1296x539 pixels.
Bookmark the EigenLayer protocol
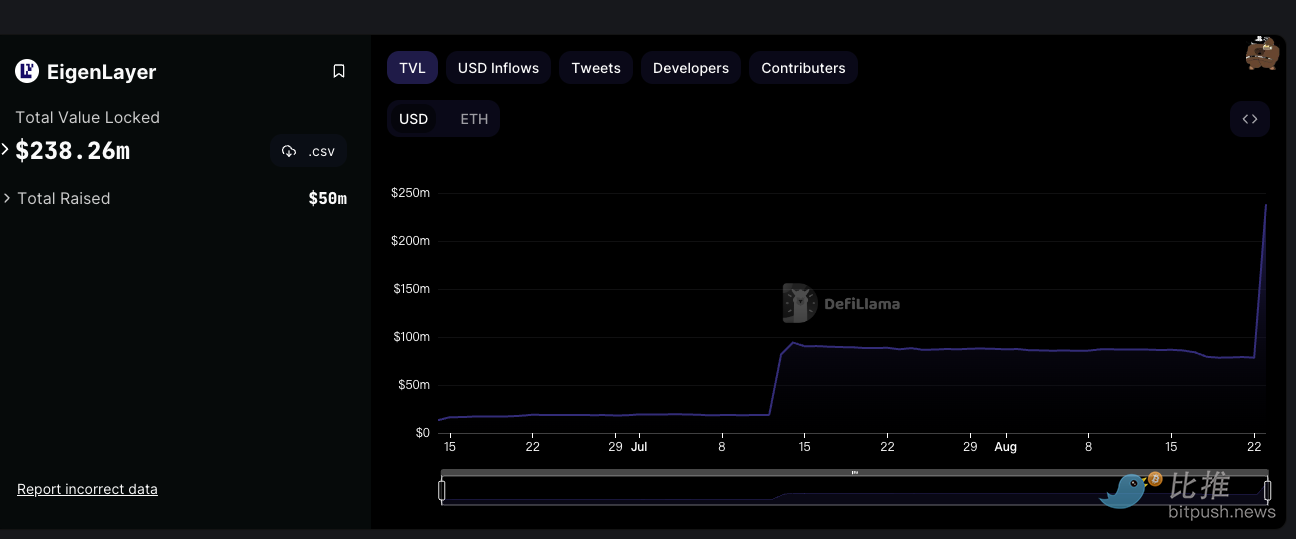click(339, 71)
